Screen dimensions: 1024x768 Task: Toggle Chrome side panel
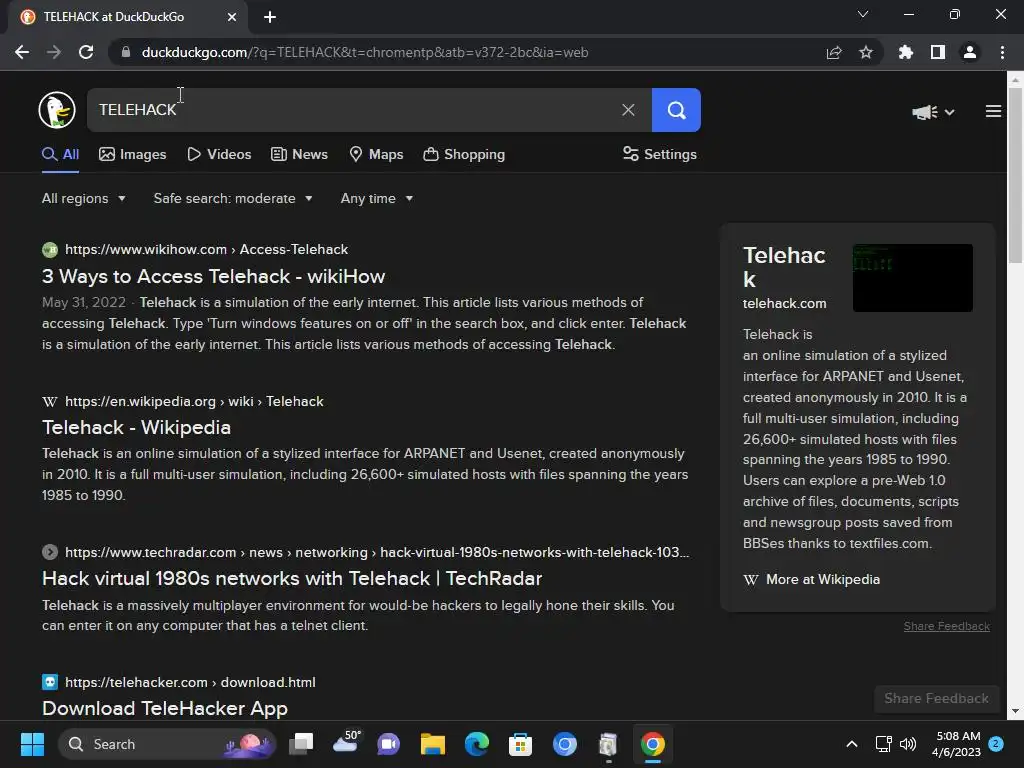[x=938, y=52]
